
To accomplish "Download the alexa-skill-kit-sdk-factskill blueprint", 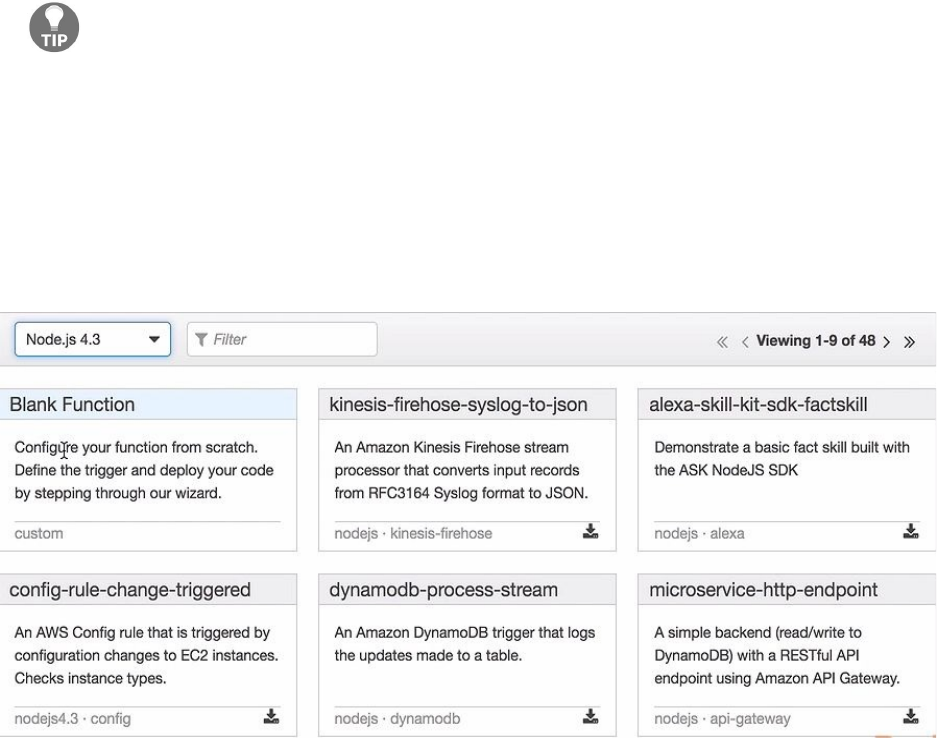I will pyautogui.click(x=911, y=531).
